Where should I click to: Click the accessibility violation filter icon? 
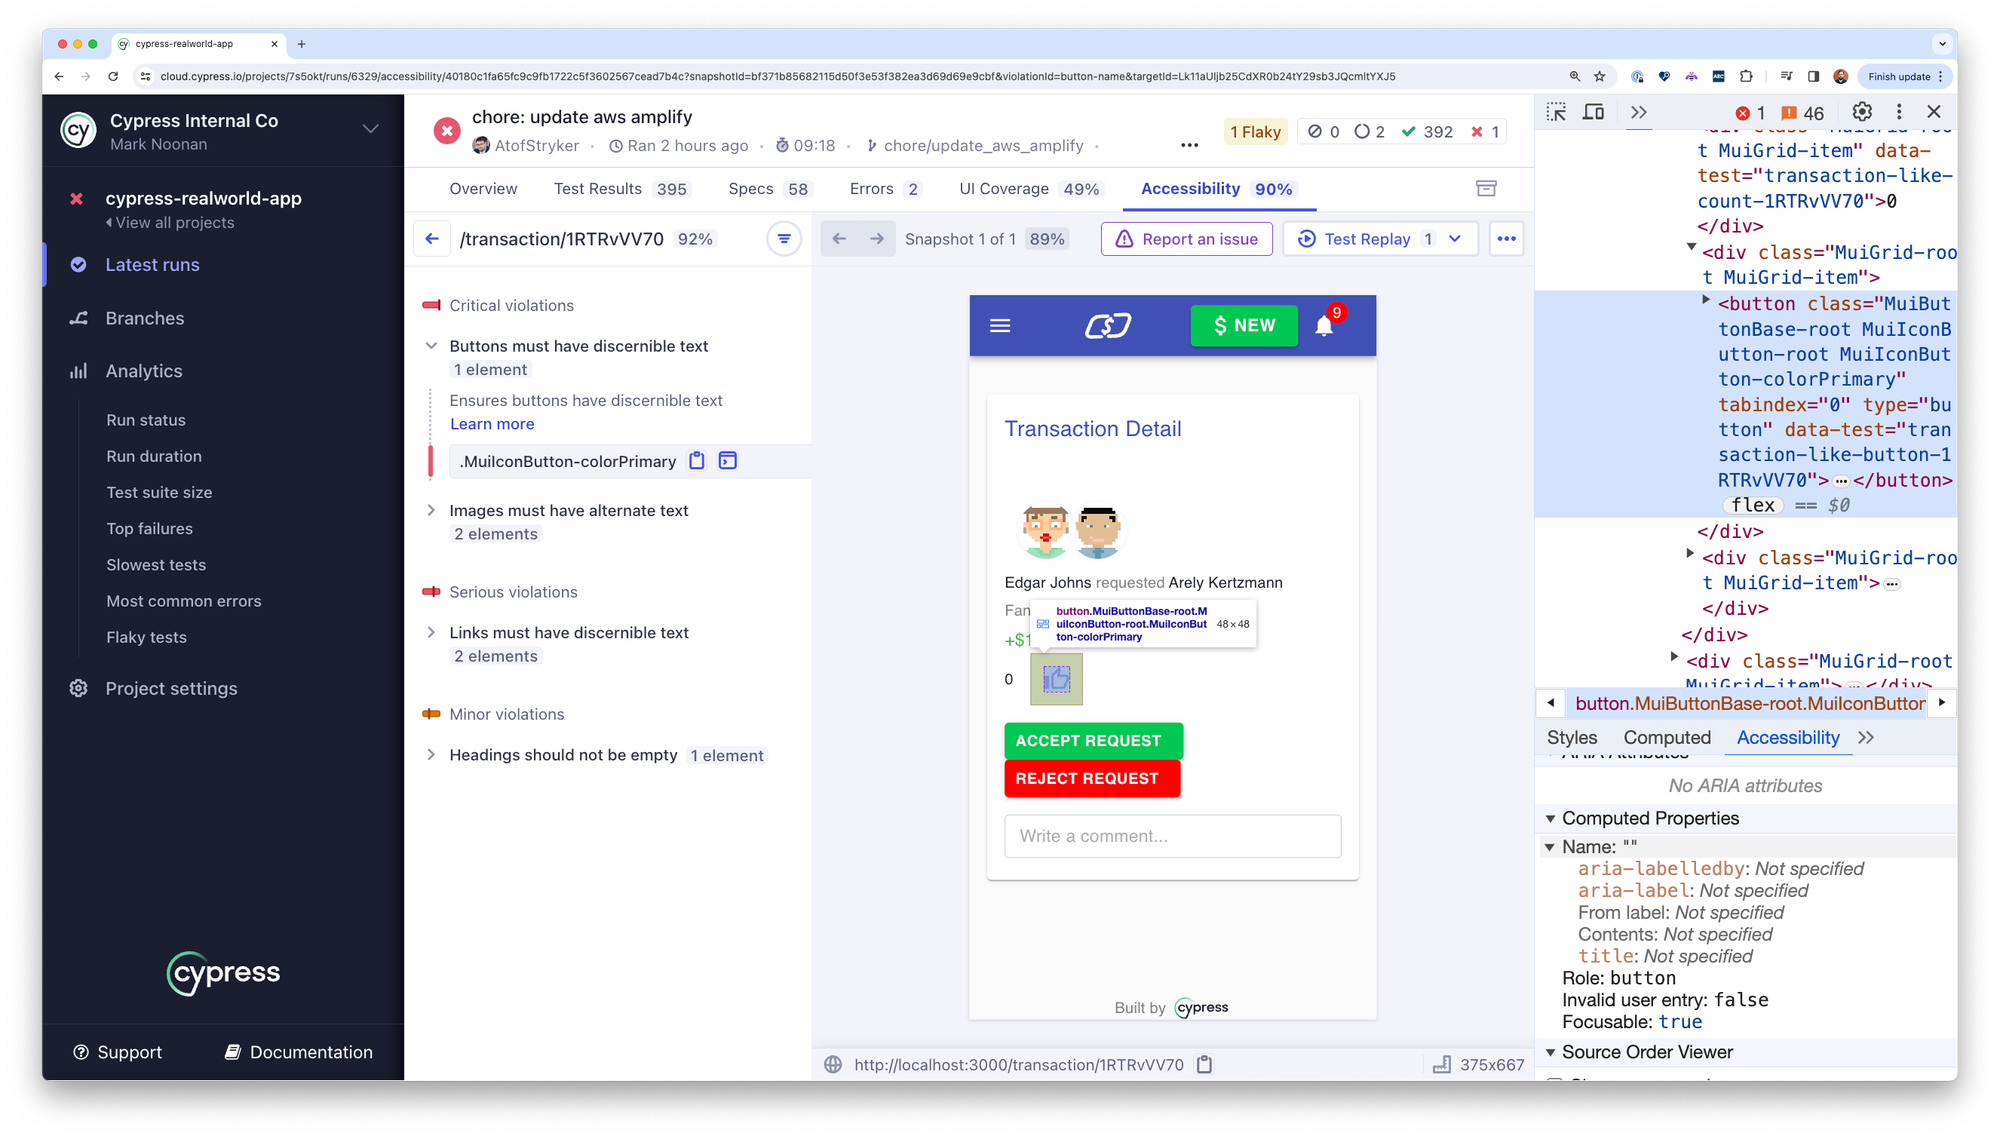pyautogui.click(x=784, y=238)
